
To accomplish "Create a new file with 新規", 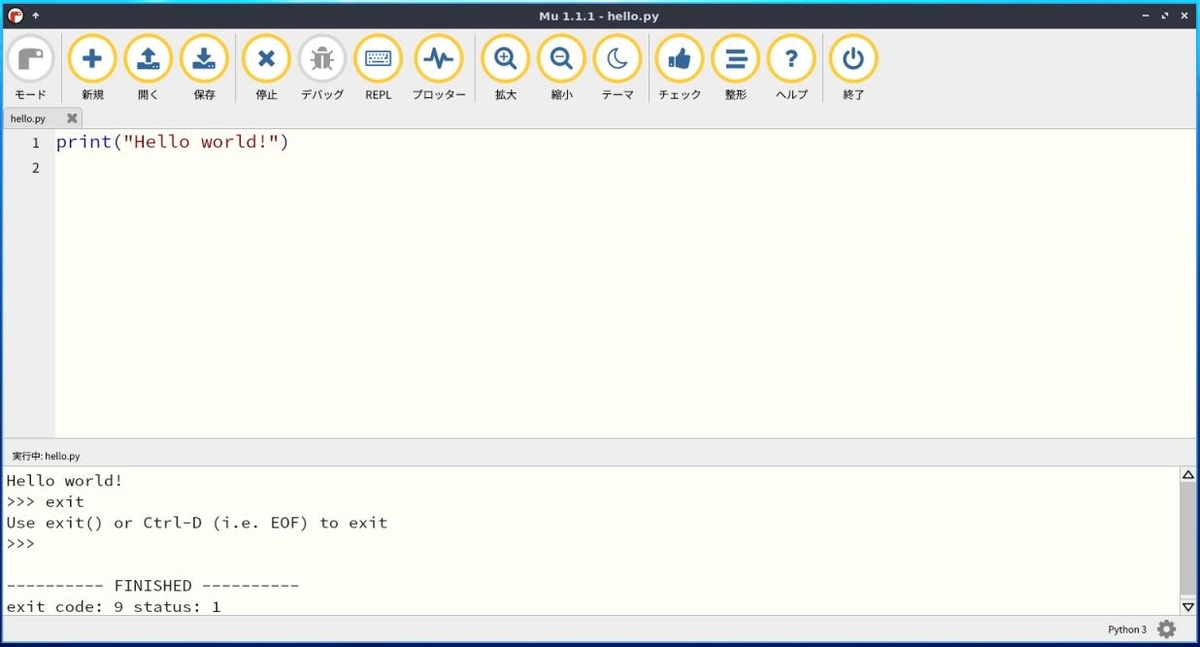I will pyautogui.click(x=92, y=68).
